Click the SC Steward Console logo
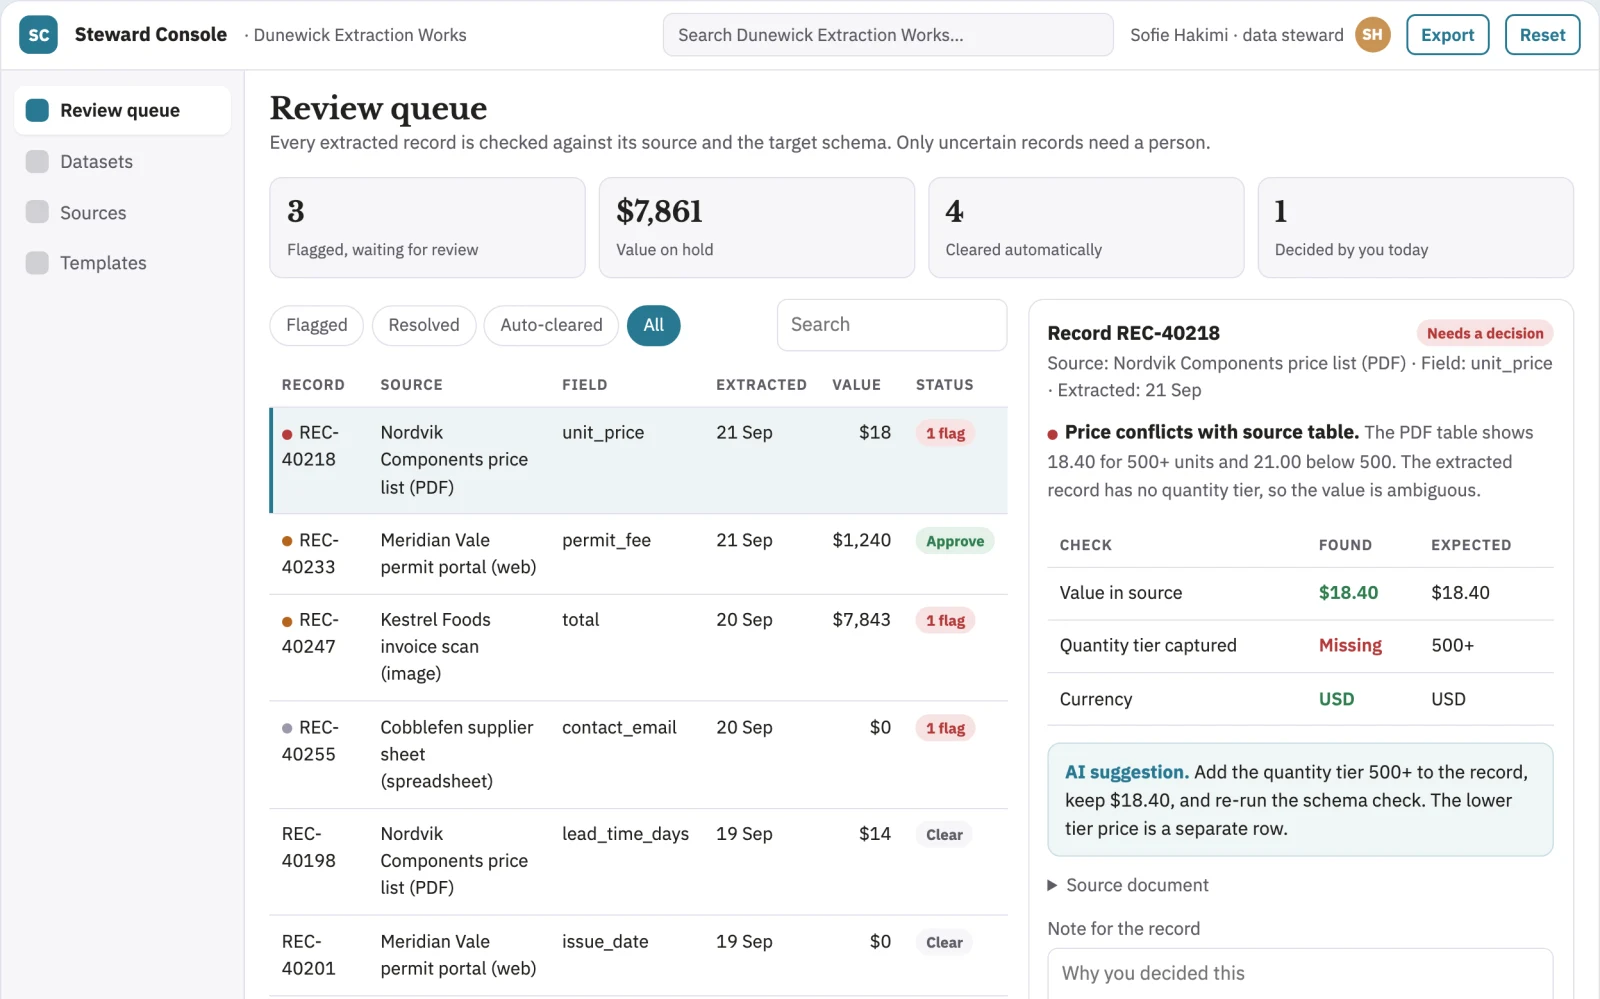The height and width of the screenshot is (999, 1600). pos(38,35)
